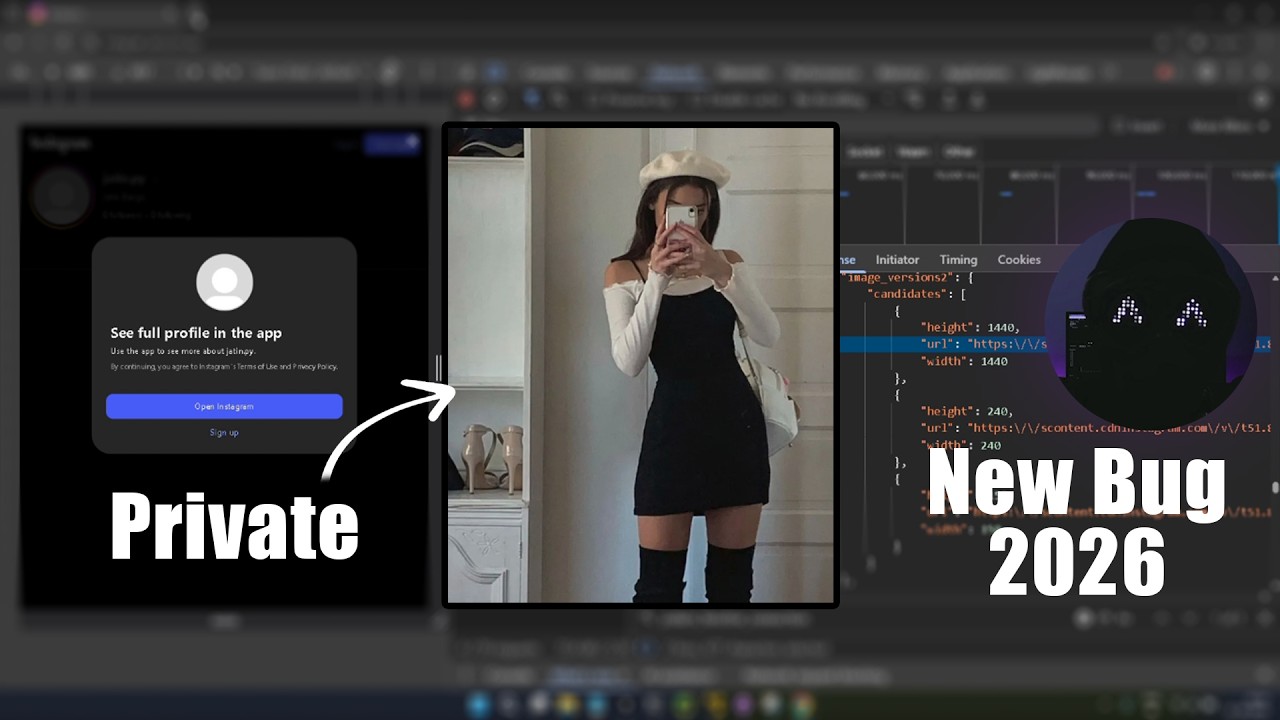This screenshot has height=720, width=1280.
Task: Select the highlighted "url" line under height 1440
Action: (x=1055, y=344)
